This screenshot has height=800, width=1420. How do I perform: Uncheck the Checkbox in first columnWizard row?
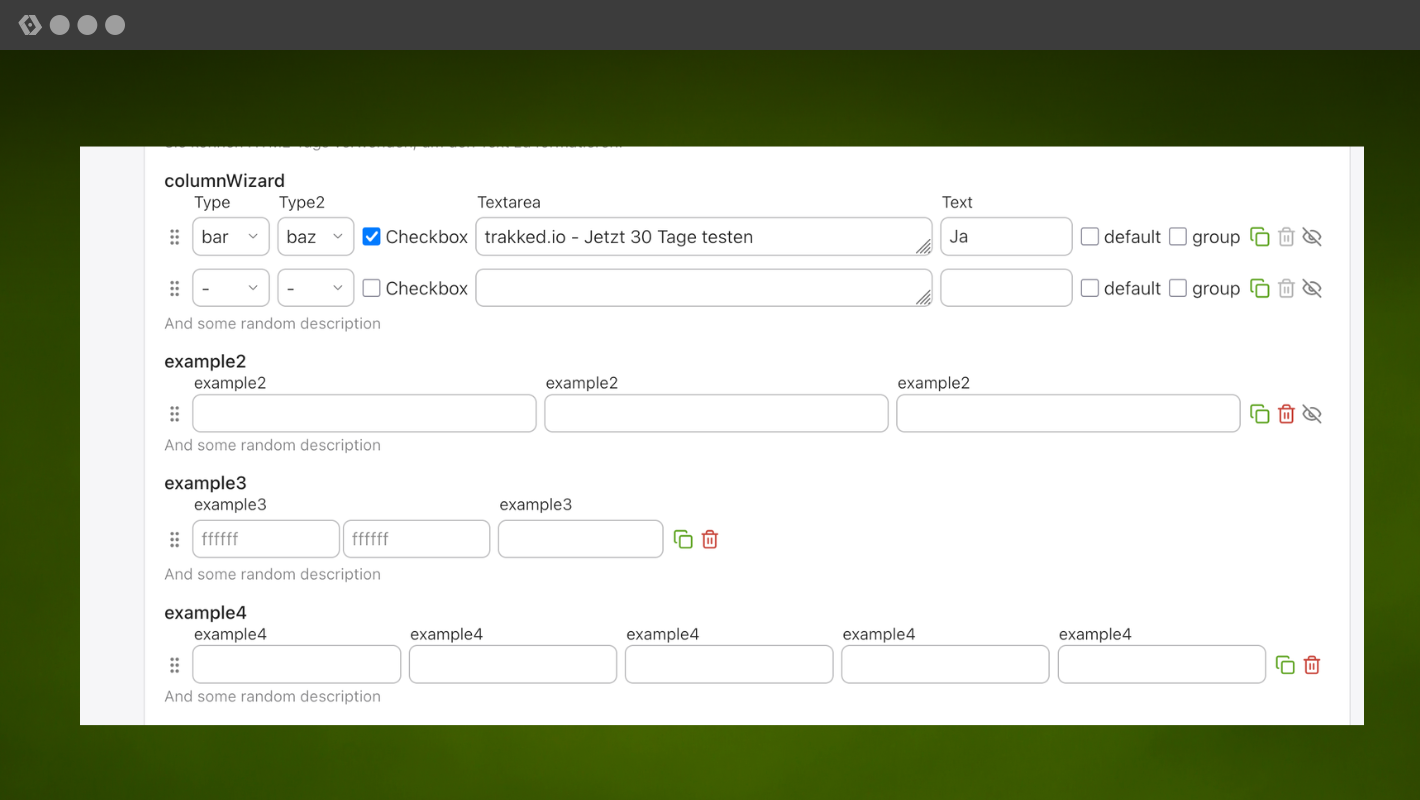[x=372, y=237]
